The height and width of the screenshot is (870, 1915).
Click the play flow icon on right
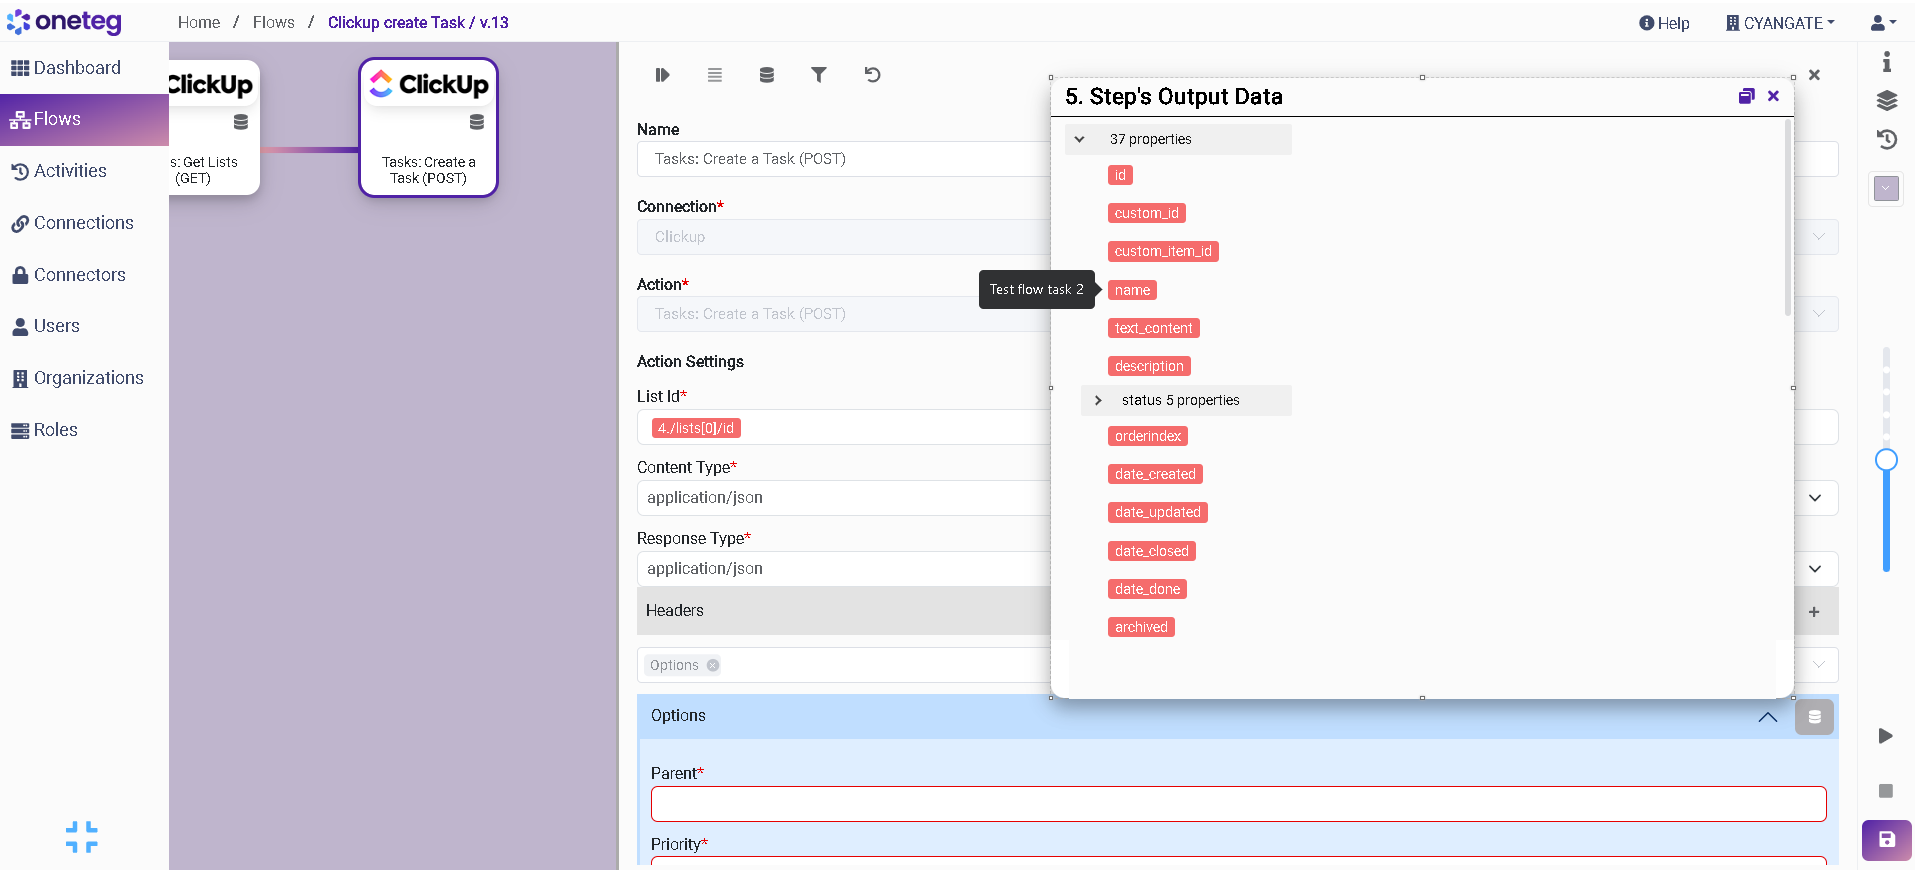(1885, 736)
